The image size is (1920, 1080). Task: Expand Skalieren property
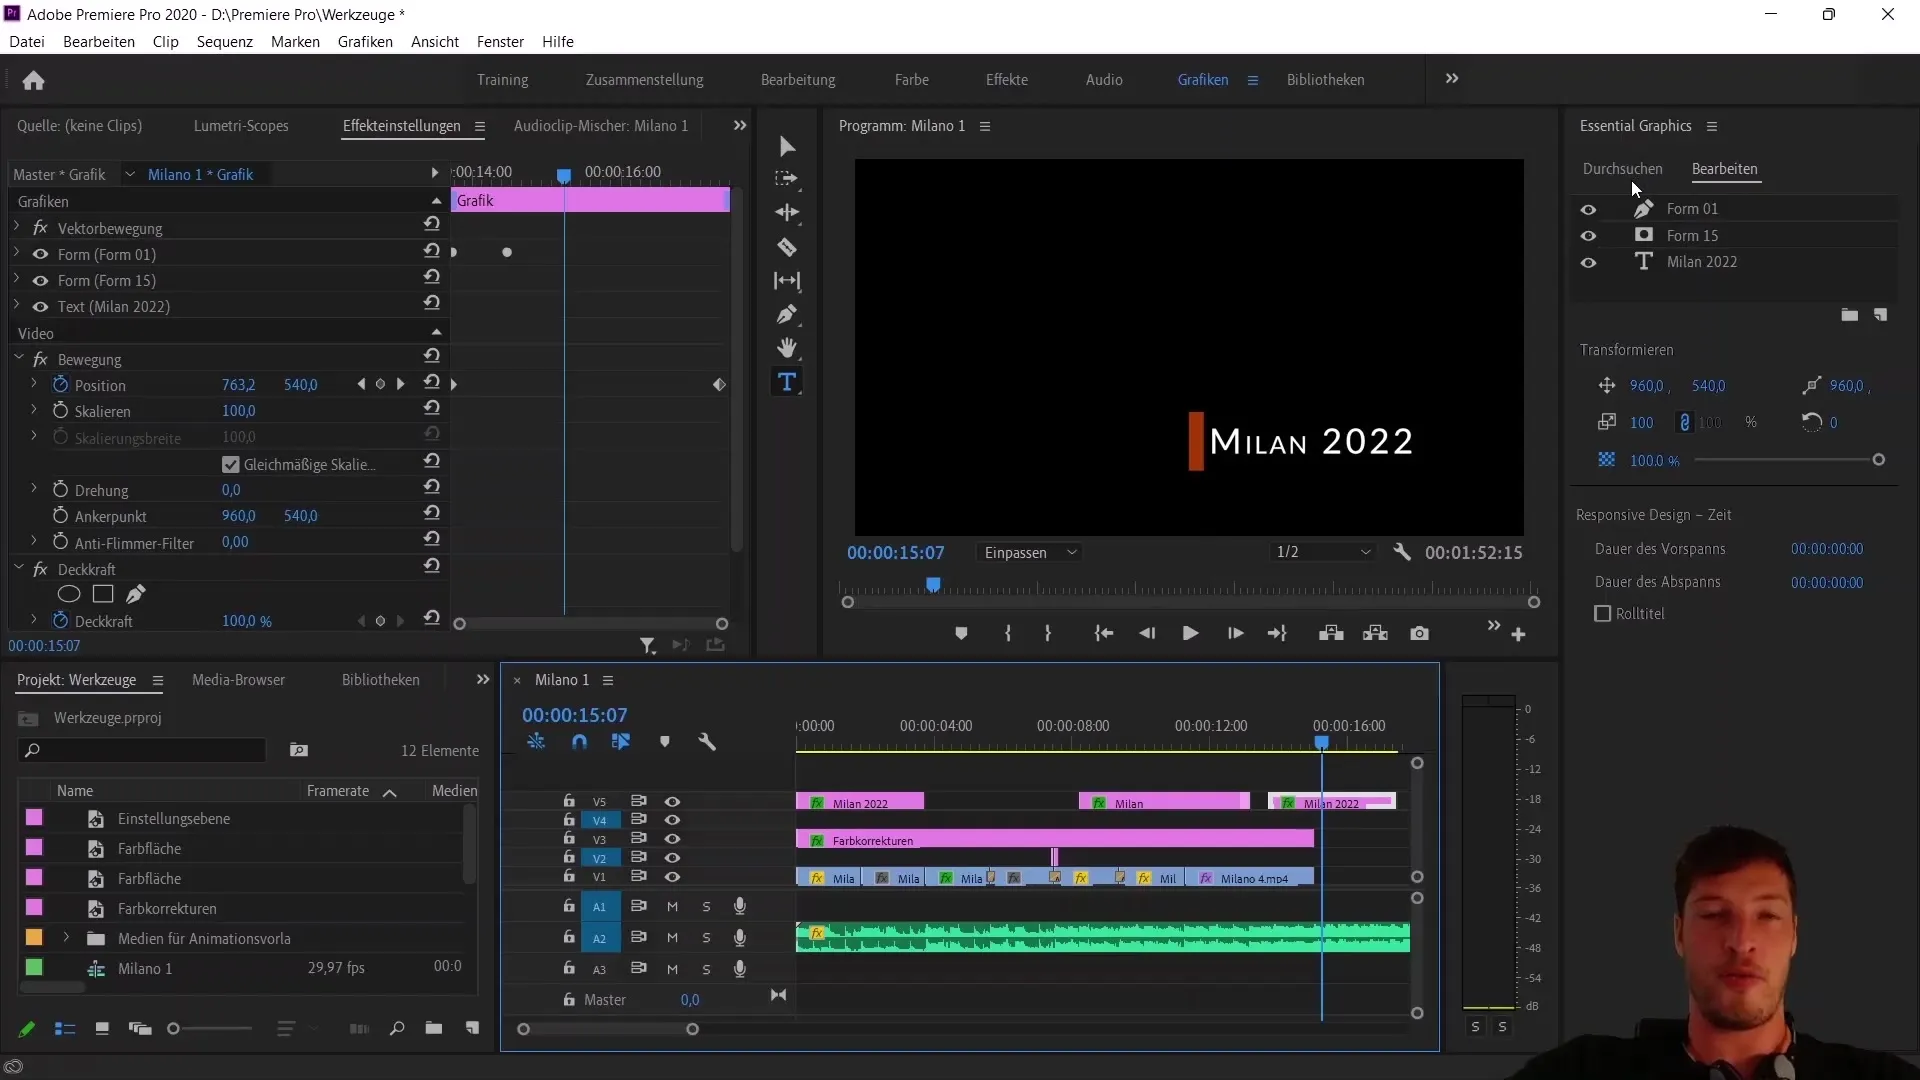pos(34,410)
